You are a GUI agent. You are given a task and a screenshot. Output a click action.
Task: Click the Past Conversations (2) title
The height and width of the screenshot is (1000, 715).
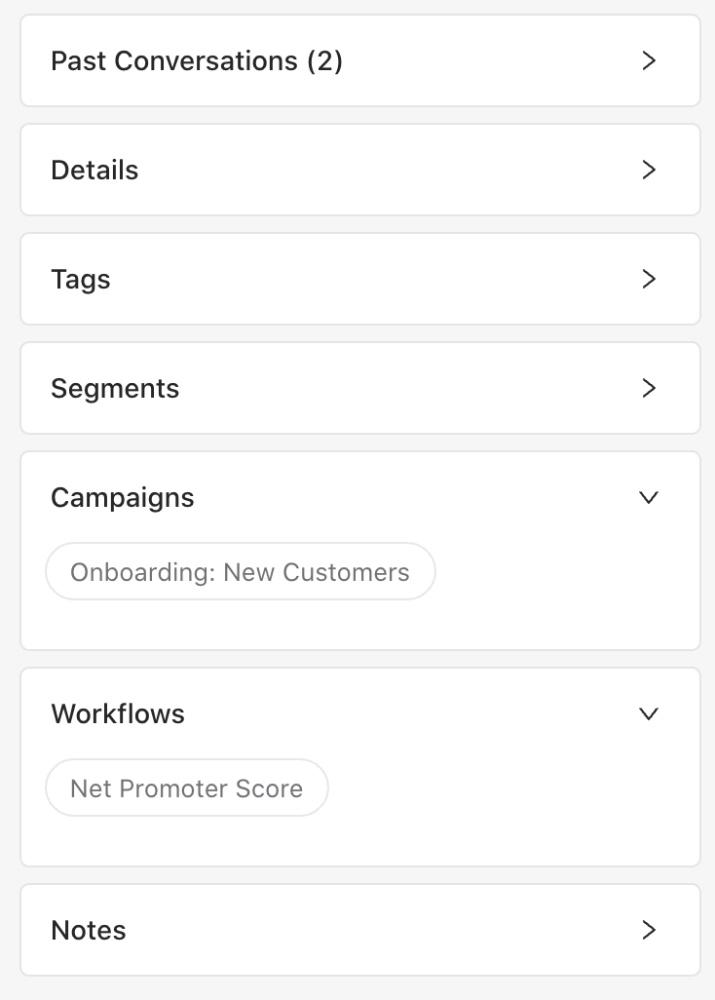196,61
